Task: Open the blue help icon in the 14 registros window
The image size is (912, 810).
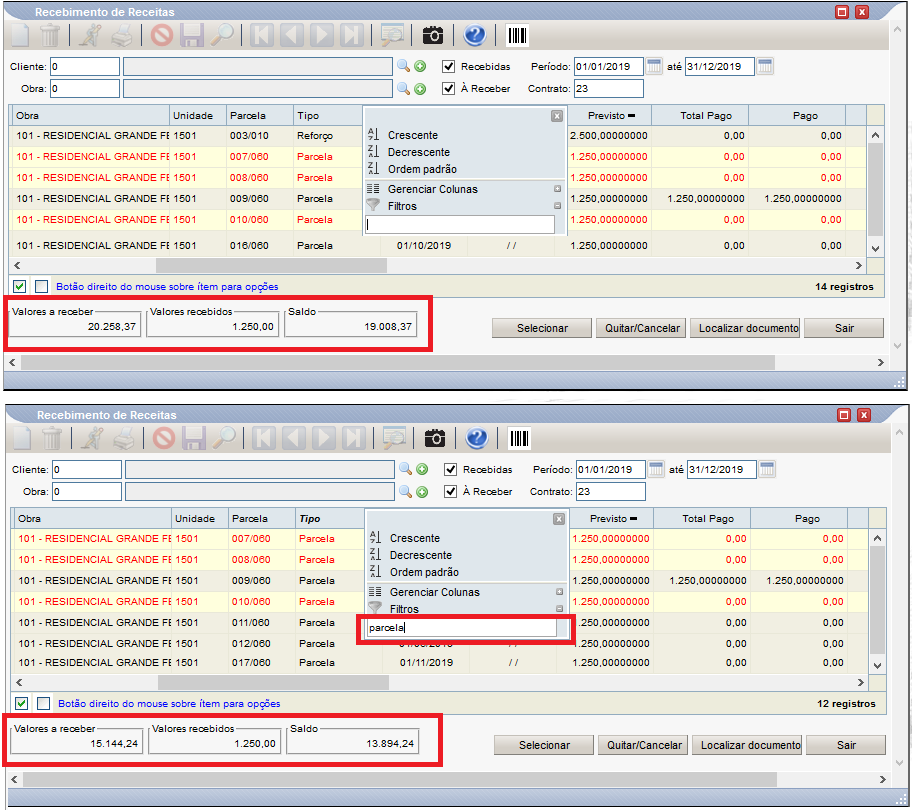Action: tap(475, 35)
